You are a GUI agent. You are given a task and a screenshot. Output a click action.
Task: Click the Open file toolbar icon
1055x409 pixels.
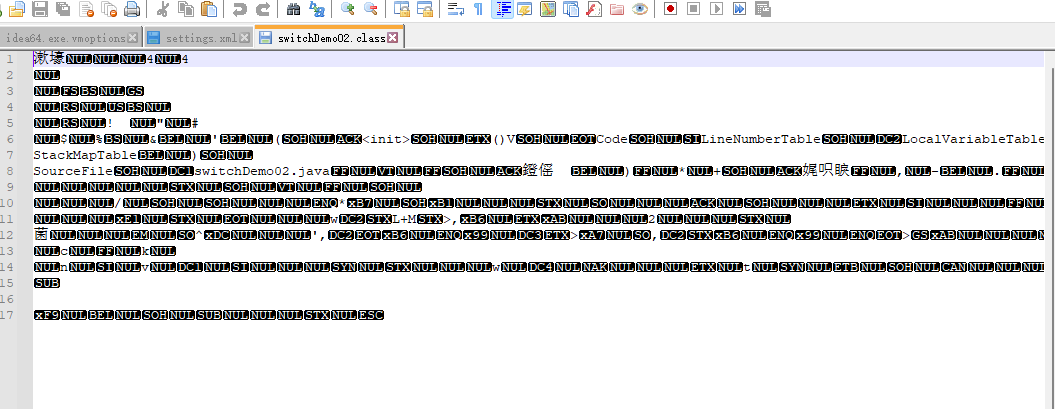coord(17,9)
